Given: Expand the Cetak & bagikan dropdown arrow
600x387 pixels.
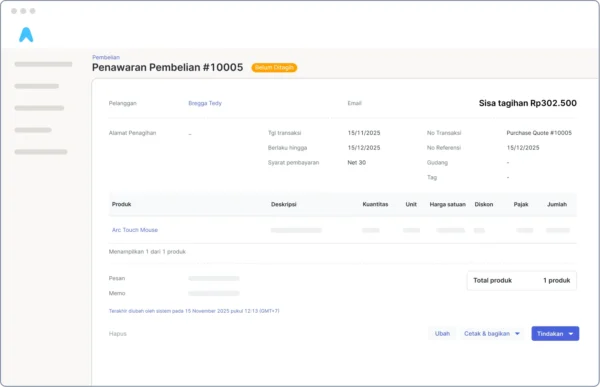Looking at the screenshot, I should pos(517,334).
